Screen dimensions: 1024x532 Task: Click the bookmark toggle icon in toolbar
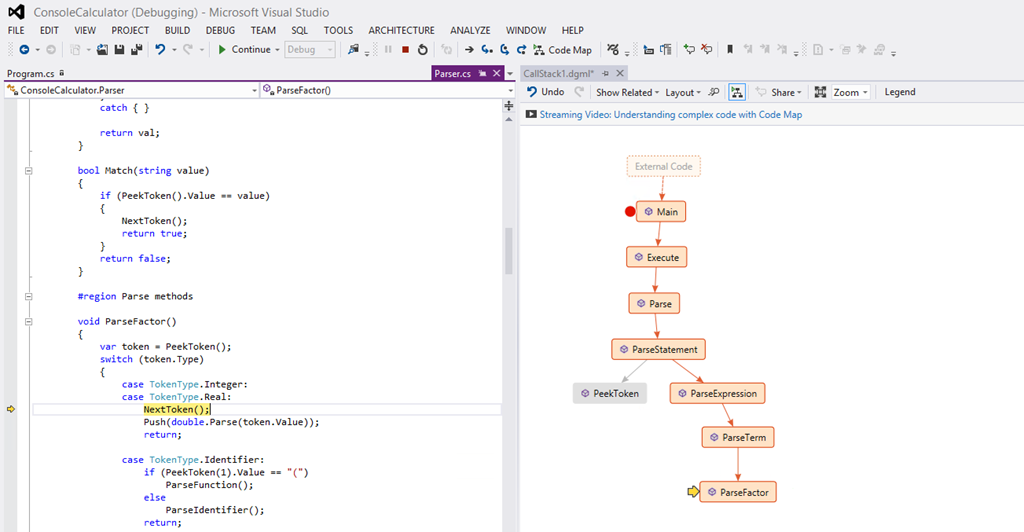click(730, 49)
